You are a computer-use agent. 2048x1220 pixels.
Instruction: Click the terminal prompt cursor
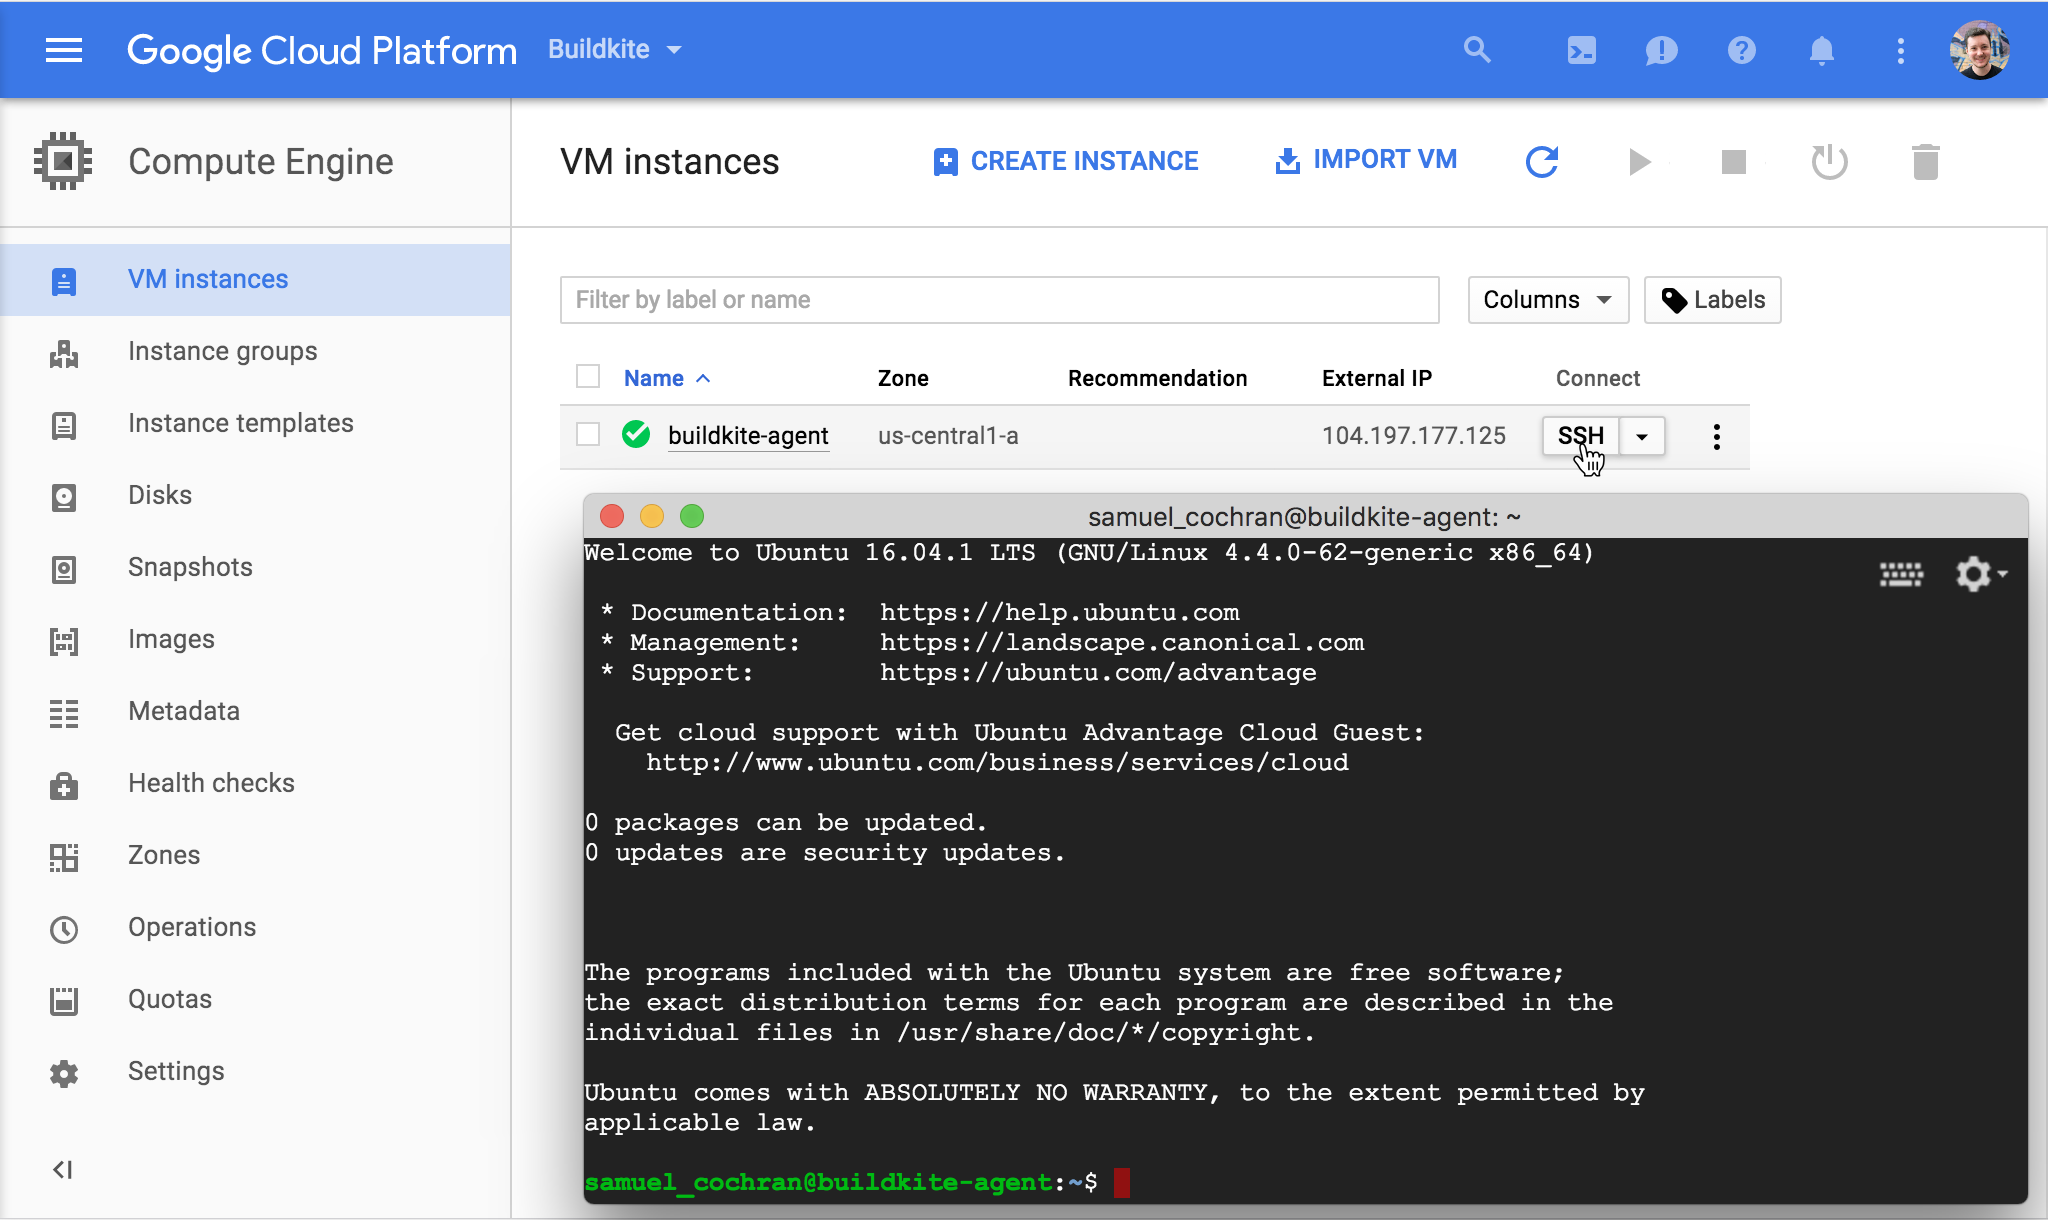click(1122, 1183)
